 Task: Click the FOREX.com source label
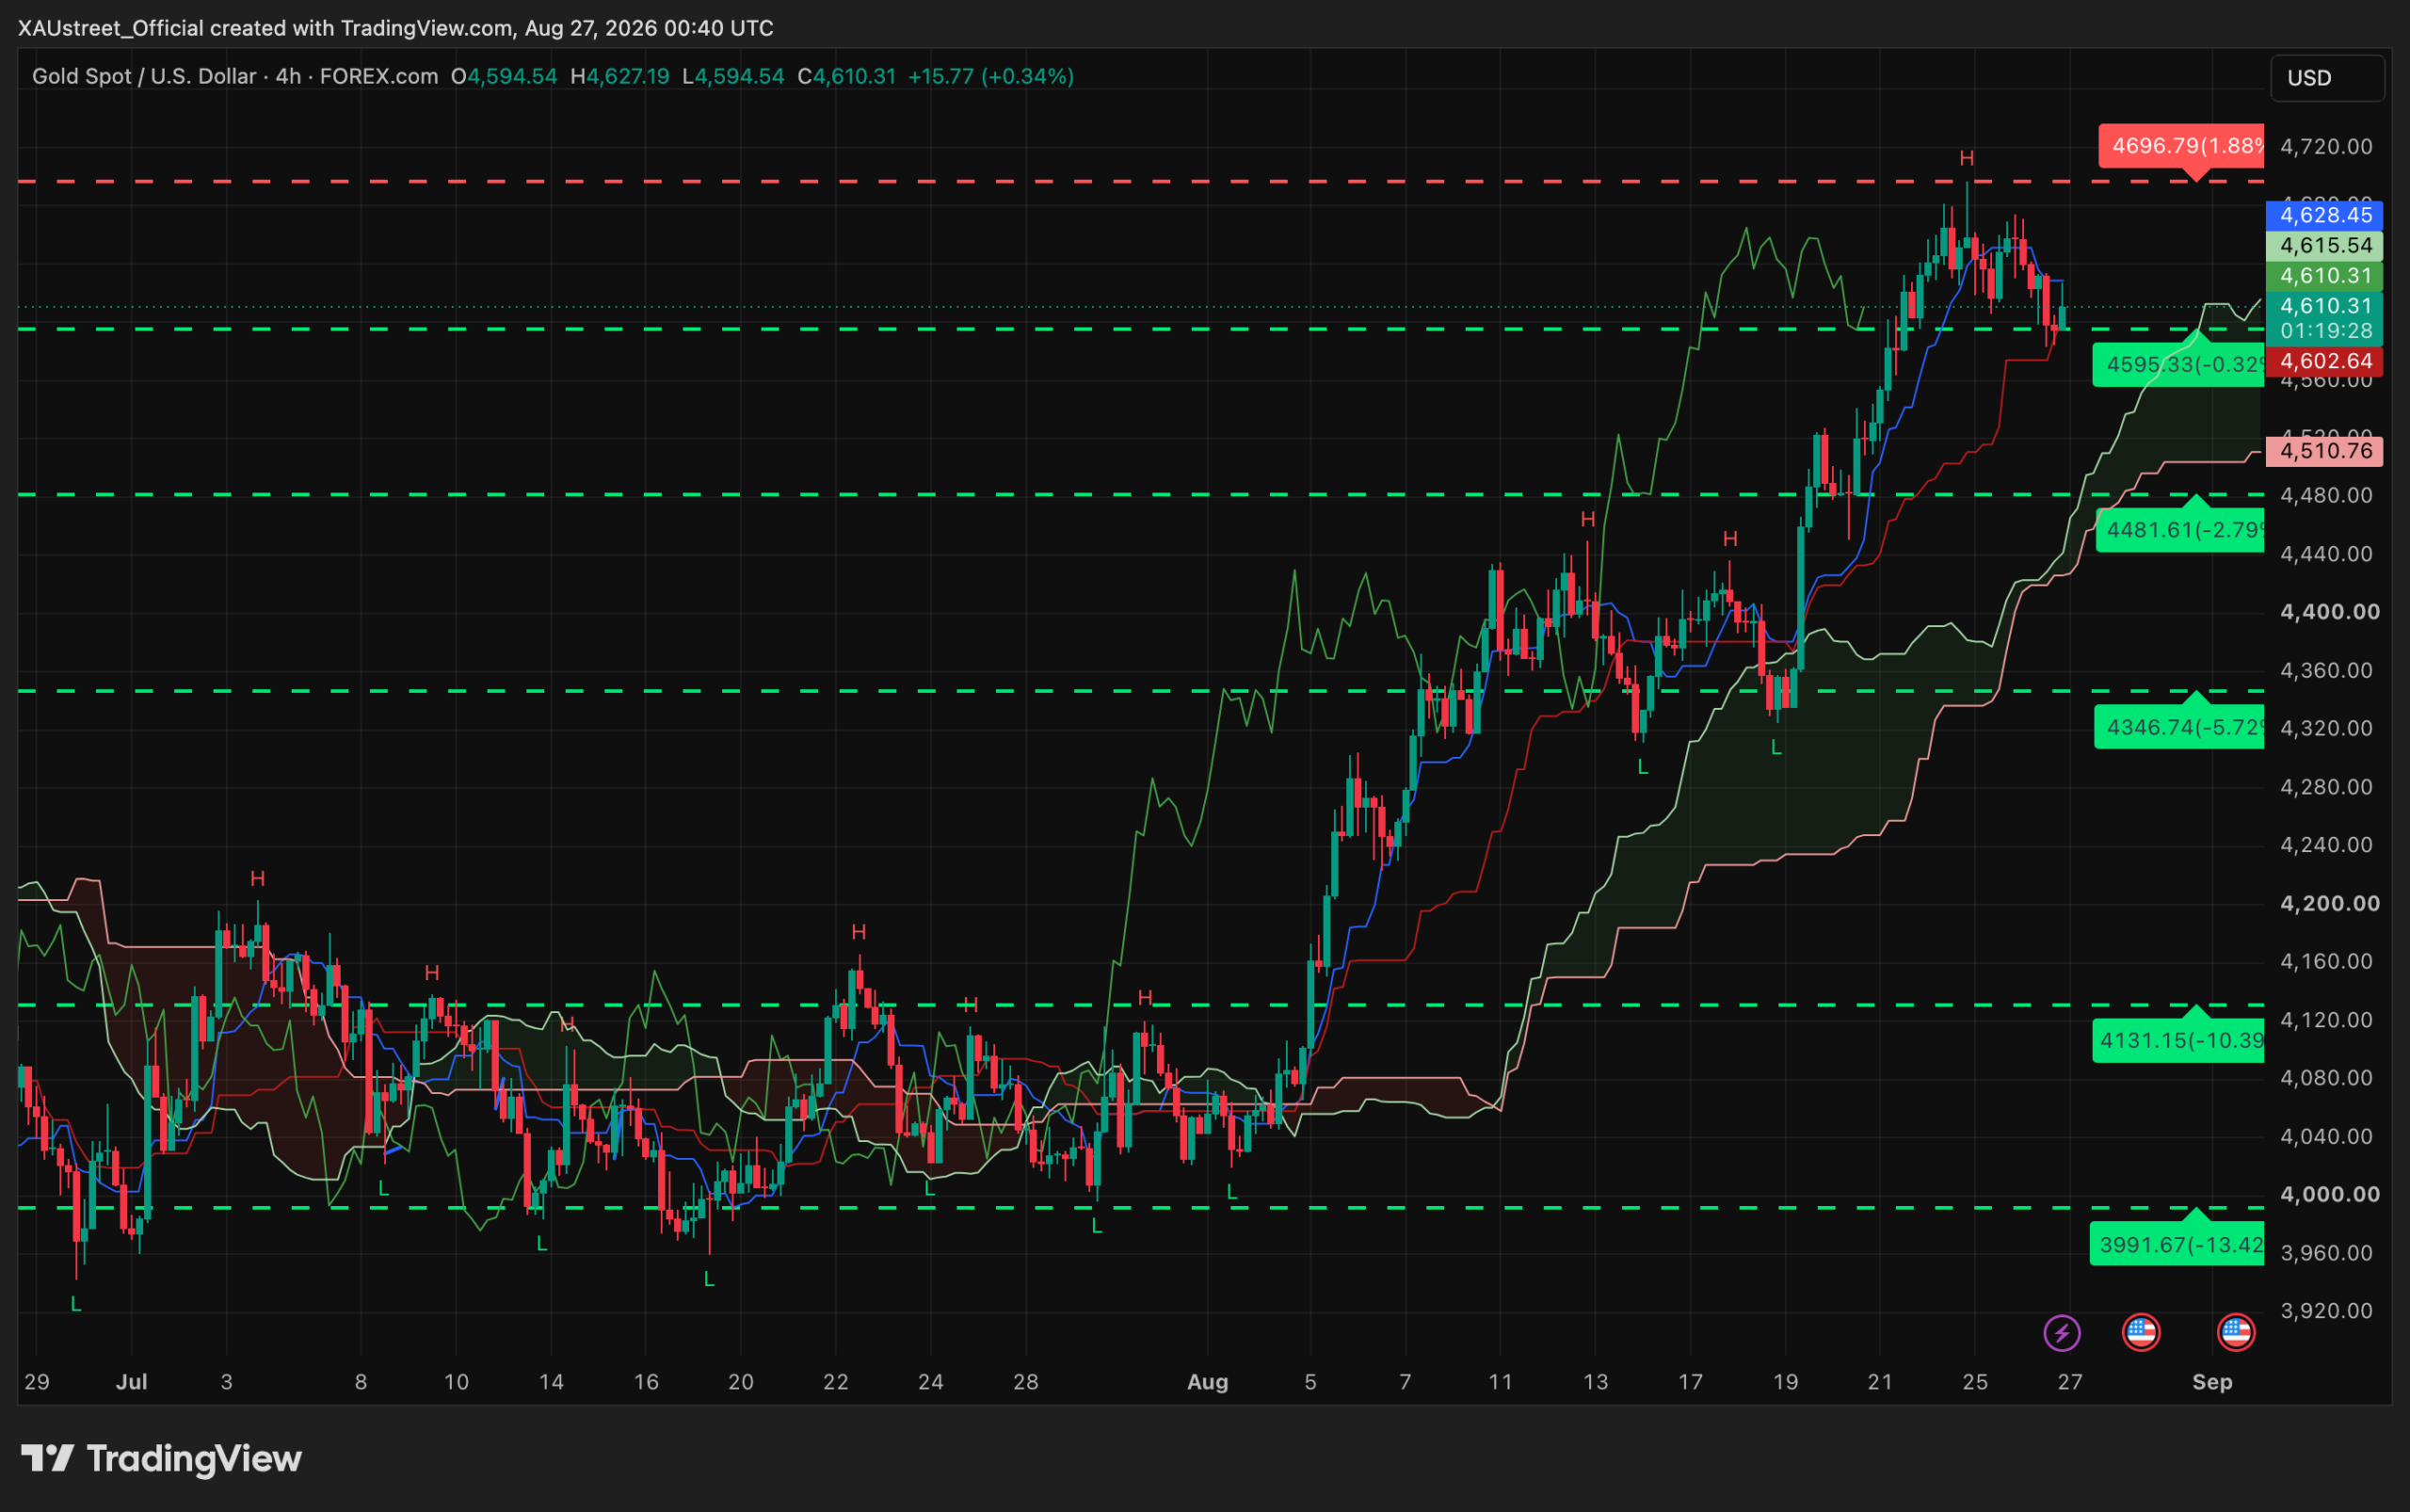click(379, 77)
